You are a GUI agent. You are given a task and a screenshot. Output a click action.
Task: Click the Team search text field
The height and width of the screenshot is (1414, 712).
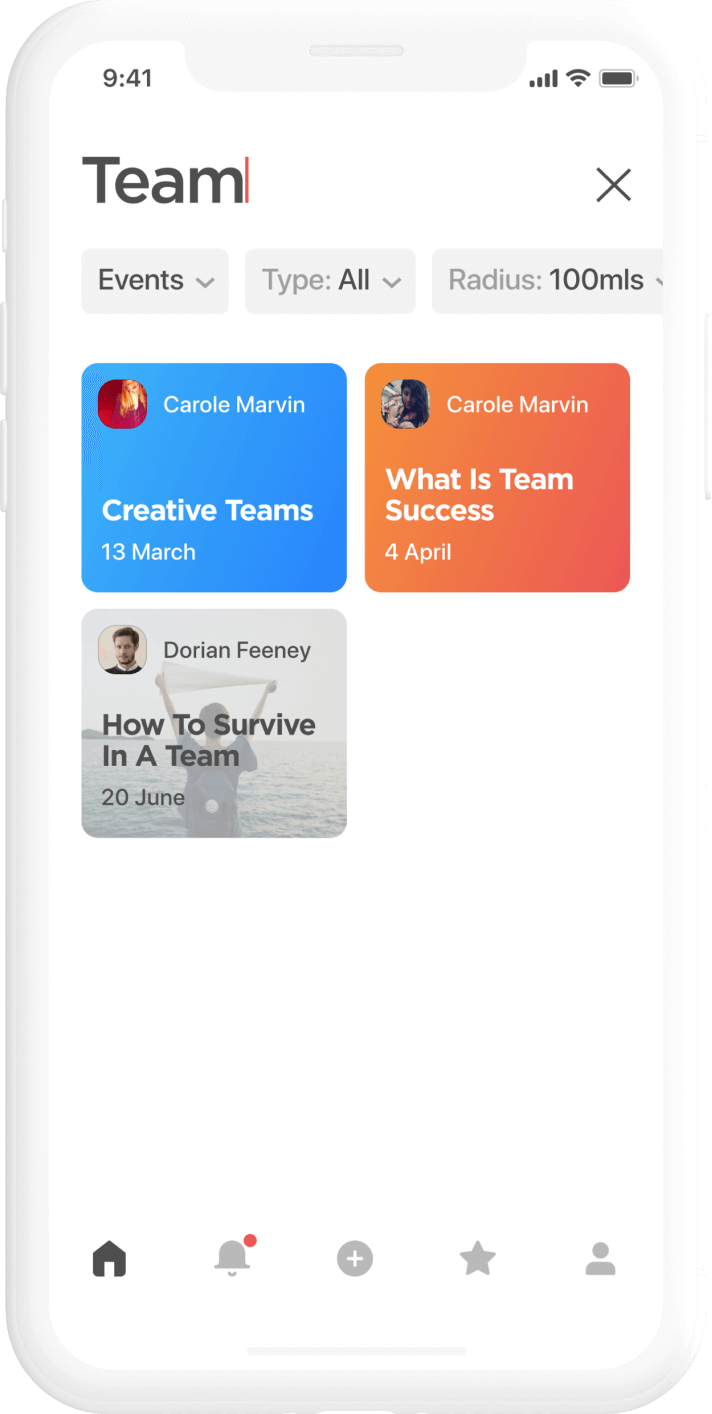[330, 182]
